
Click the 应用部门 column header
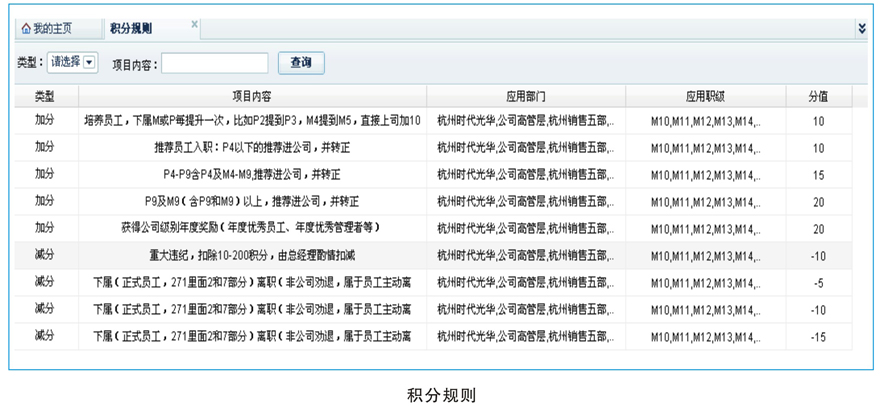pos(526,96)
